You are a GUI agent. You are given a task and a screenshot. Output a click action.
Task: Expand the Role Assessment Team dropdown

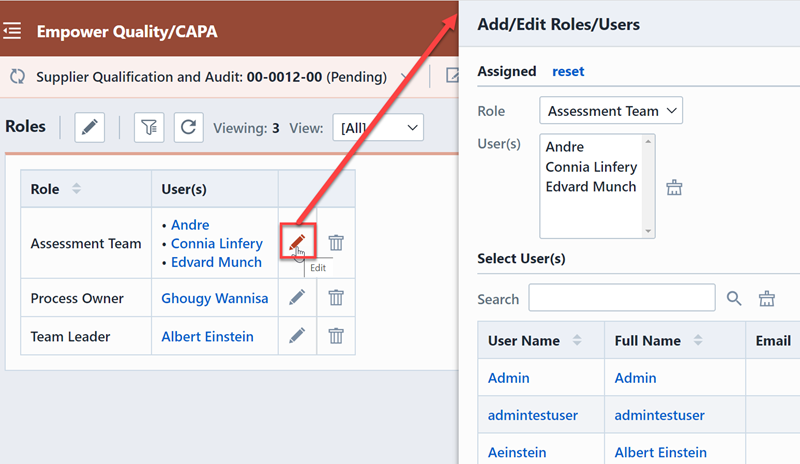(610, 110)
